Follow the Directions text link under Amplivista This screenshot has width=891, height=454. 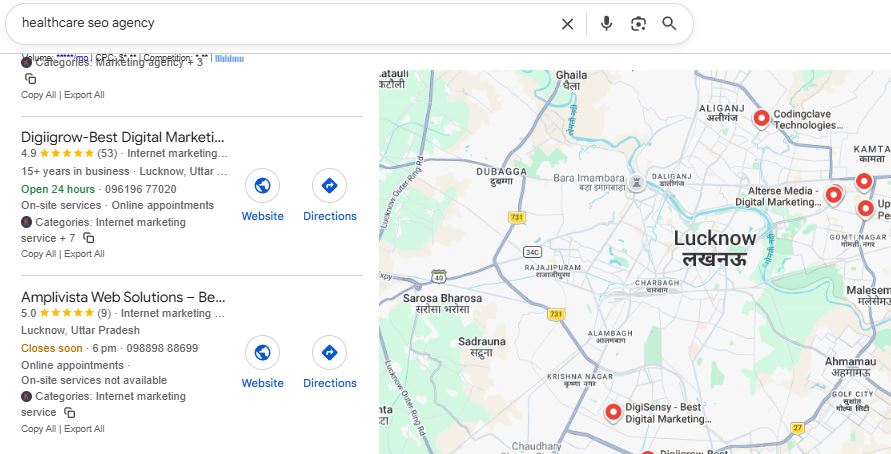coord(330,383)
